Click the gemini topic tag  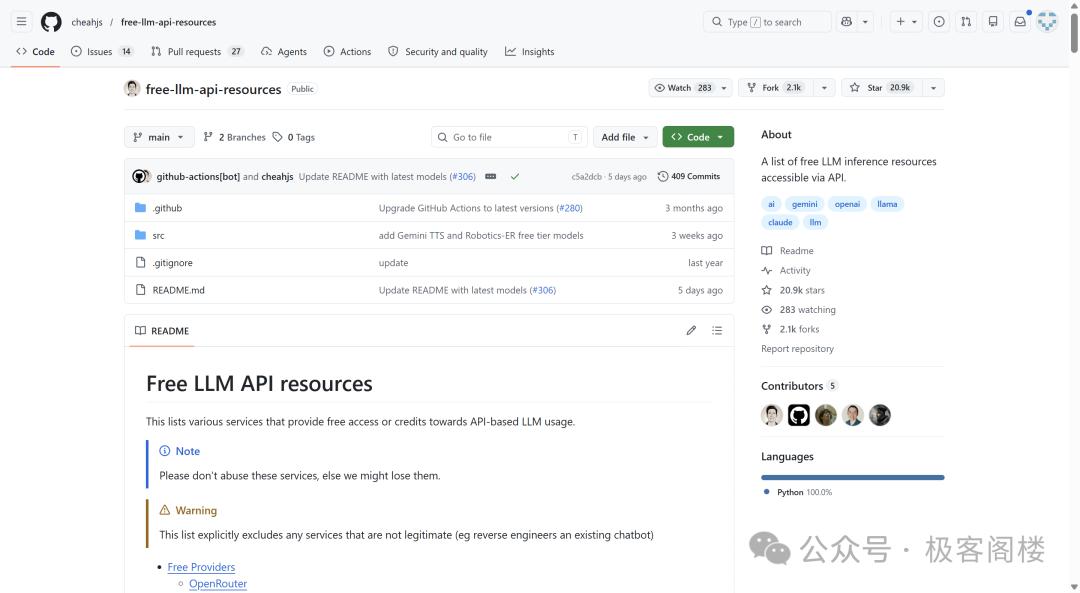point(804,204)
